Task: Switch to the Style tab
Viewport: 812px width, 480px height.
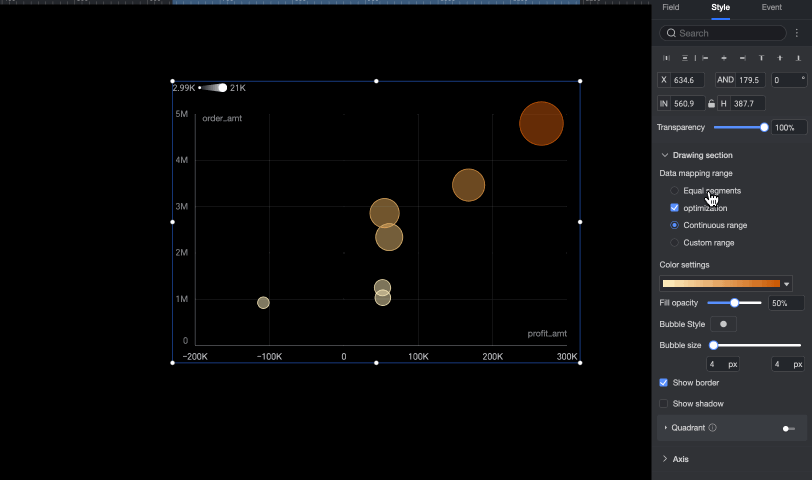Action: click(x=720, y=7)
